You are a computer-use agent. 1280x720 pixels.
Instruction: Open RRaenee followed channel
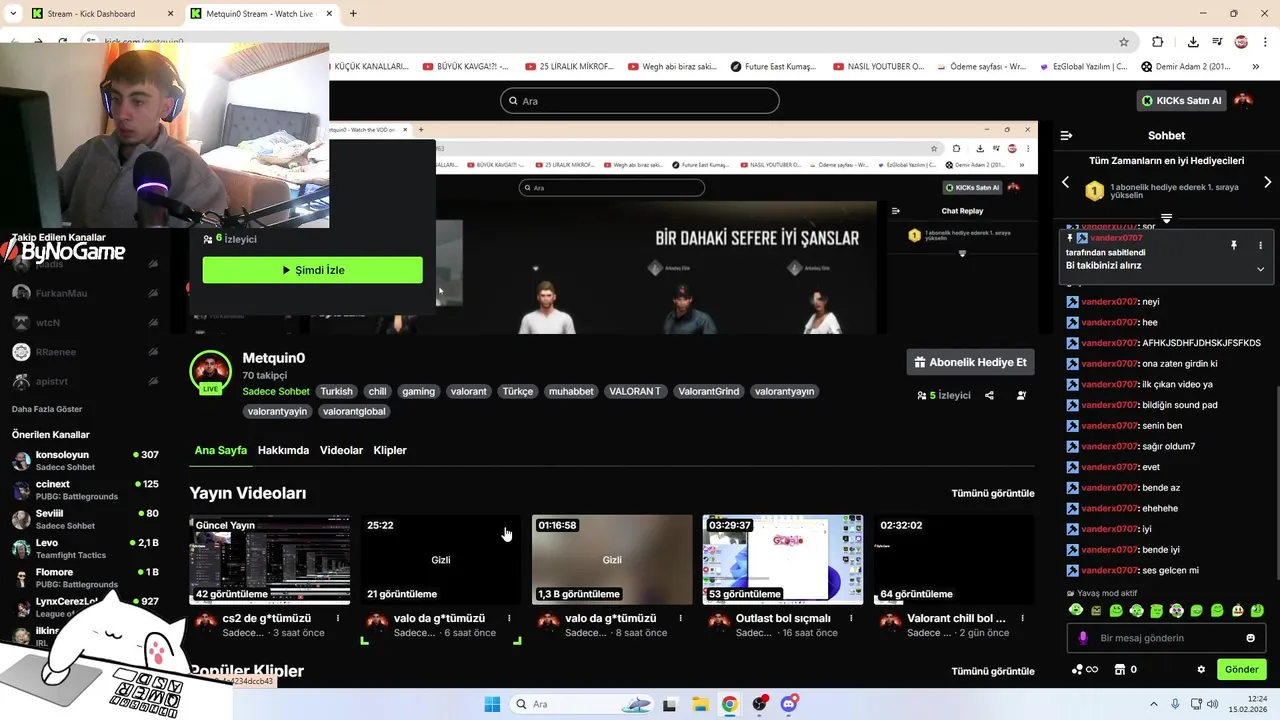84,352
